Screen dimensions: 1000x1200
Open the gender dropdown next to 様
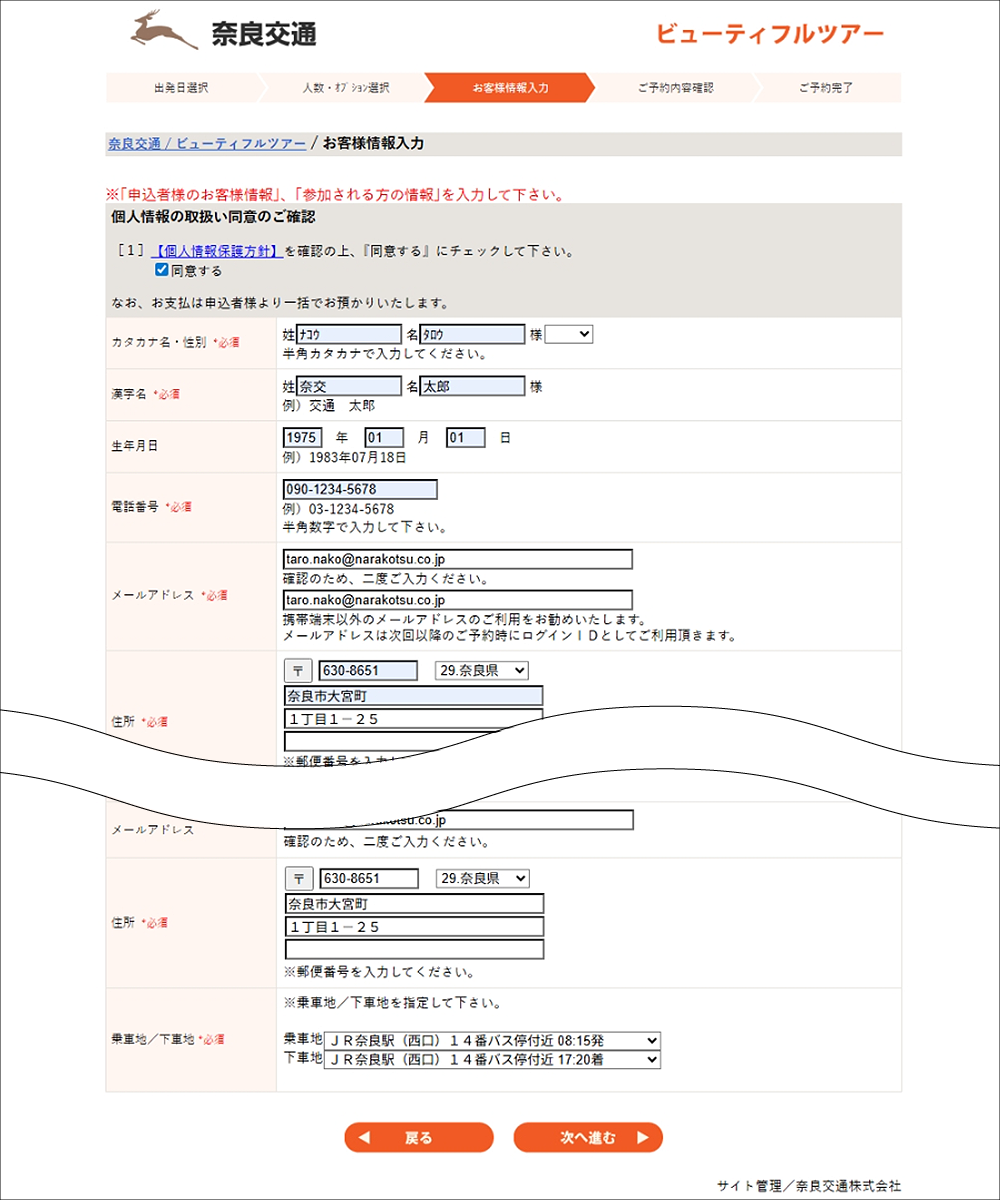click(x=569, y=334)
